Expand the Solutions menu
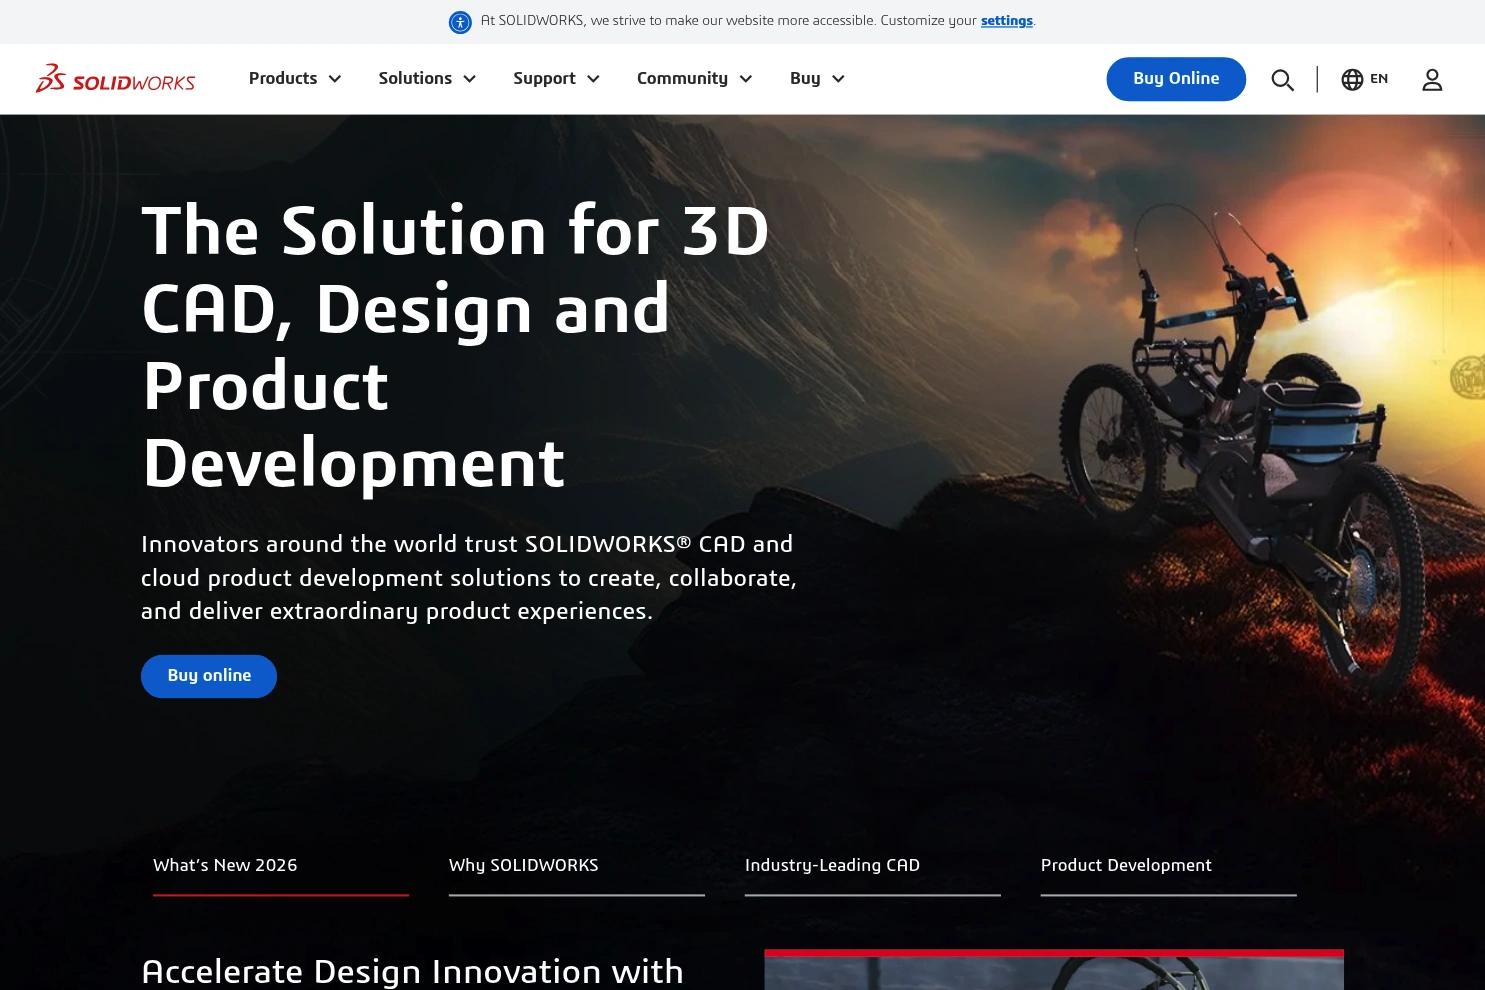 coord(427,79)
